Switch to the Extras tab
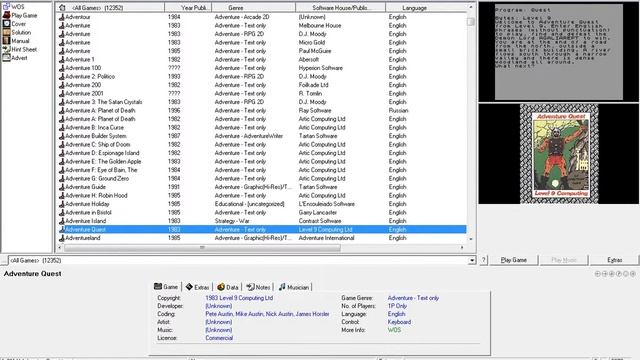Image resolution: width=640 pixels, height=360 pixels. pyautogui.click(x=197, y=287)
